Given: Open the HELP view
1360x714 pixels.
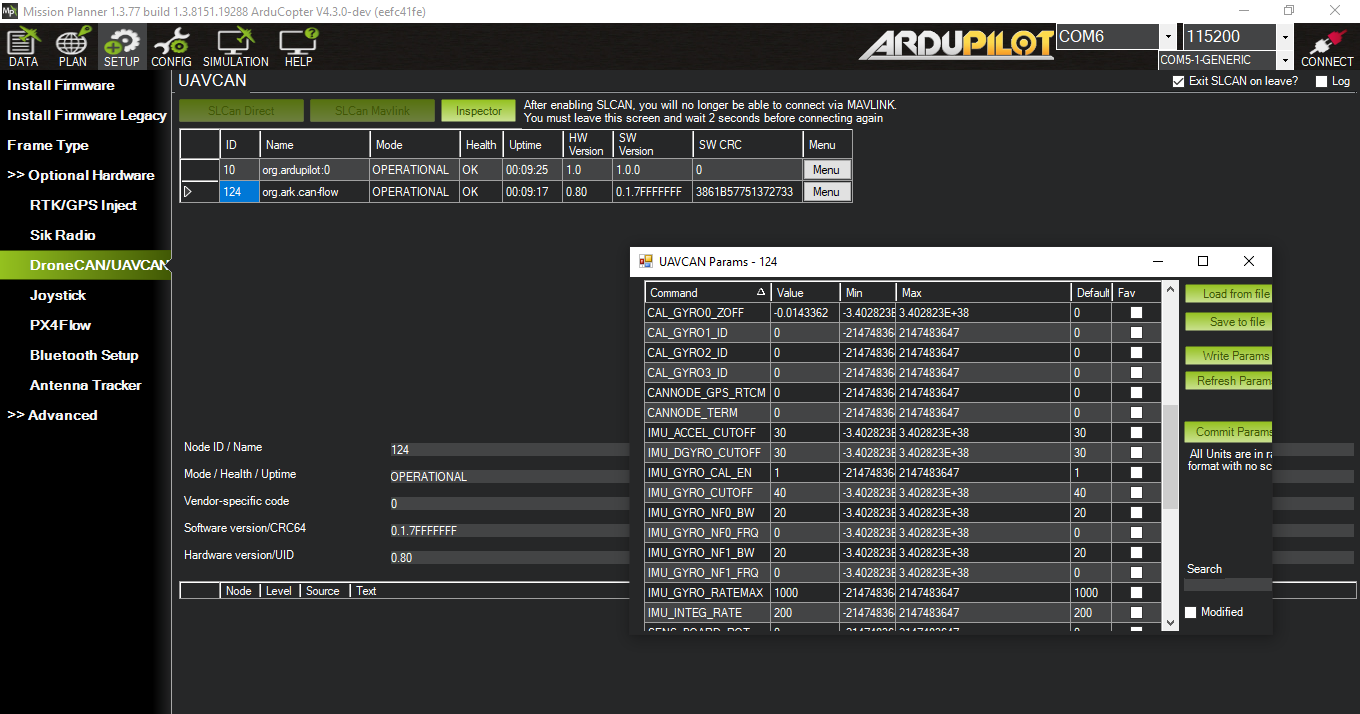Looking at the screenshot, I should tap(299, 48).
